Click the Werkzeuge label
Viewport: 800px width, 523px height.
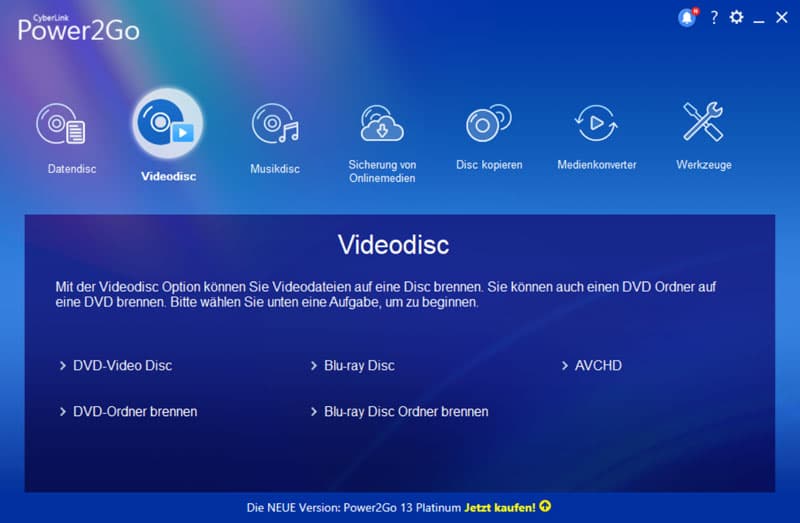704,165
